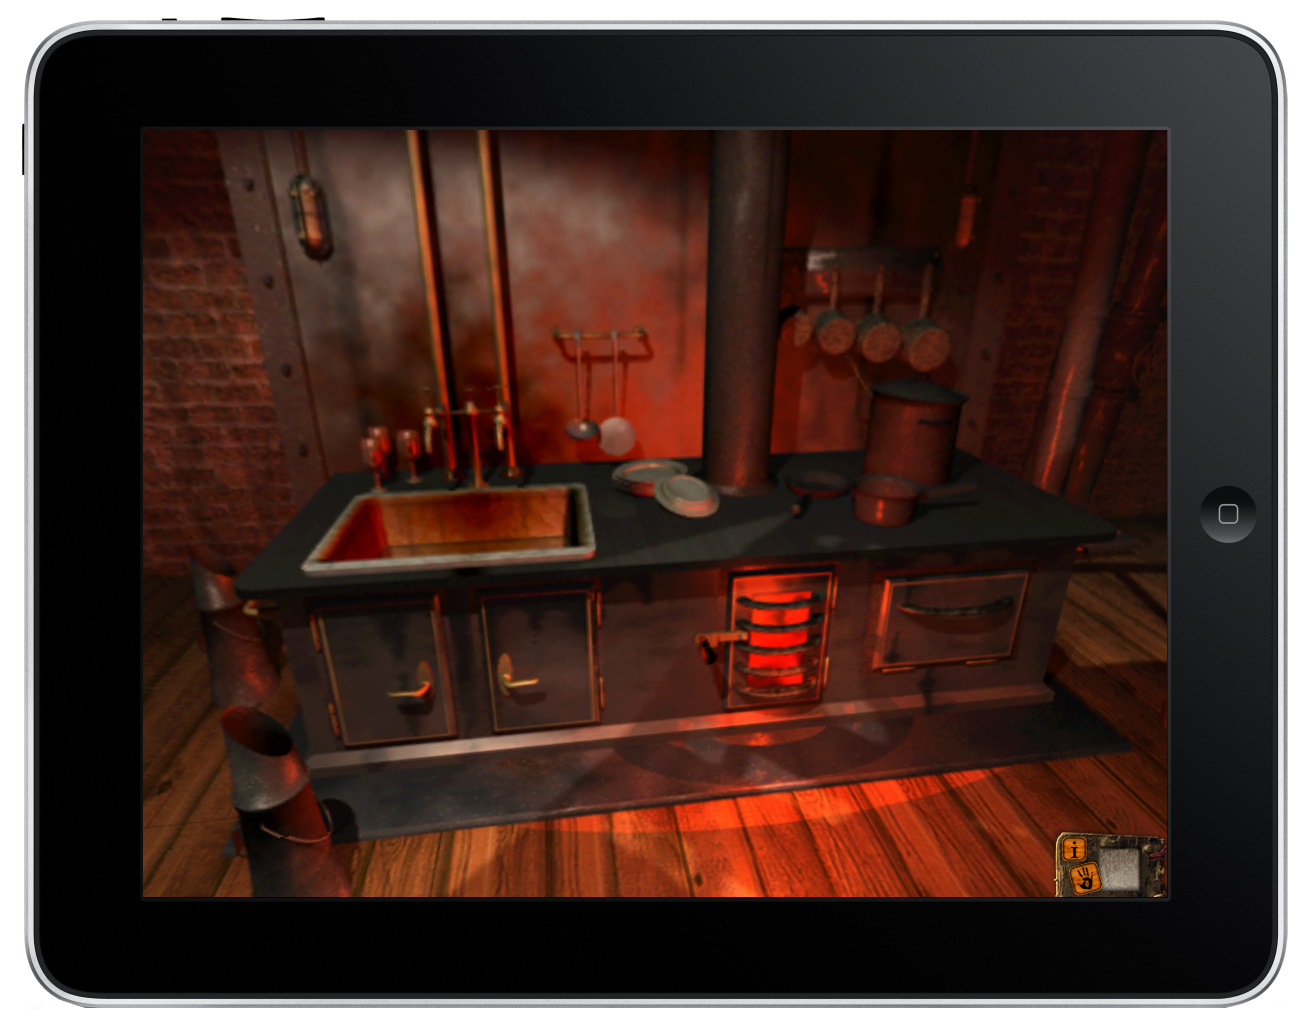The image size is (1310, 1026).
Task: Tap the black stovepipe rising from the stove
Action: [x=745, y=310]
